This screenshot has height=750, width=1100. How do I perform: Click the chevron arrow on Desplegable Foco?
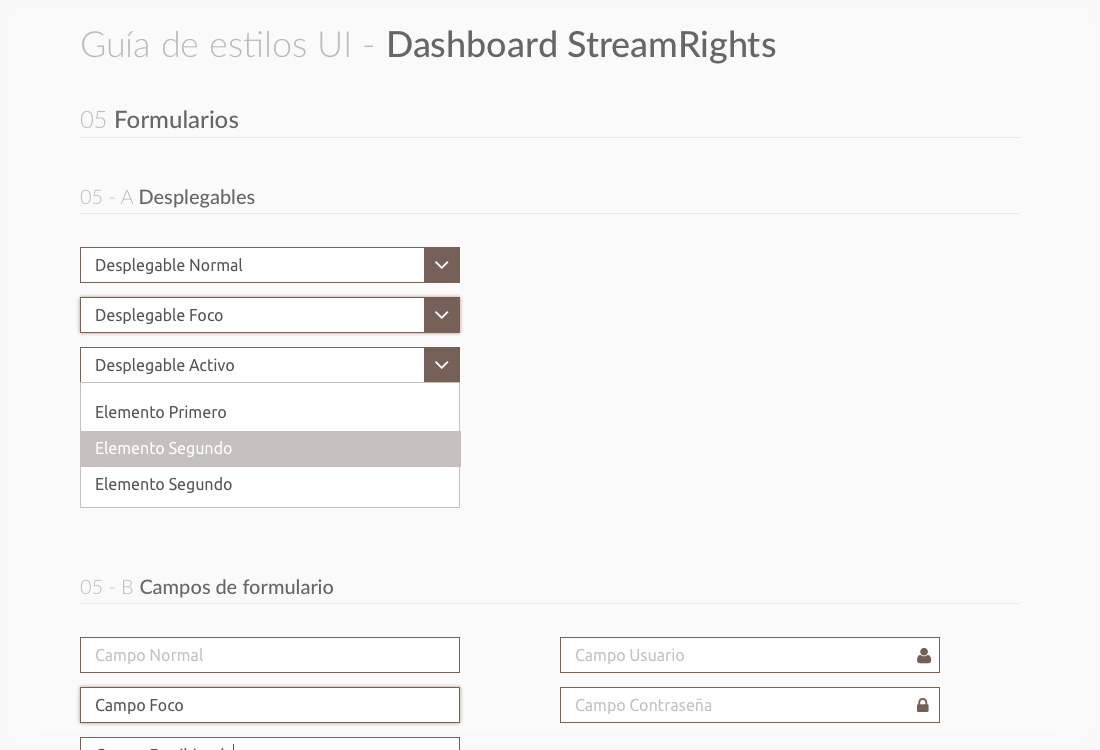click(441, 315)
